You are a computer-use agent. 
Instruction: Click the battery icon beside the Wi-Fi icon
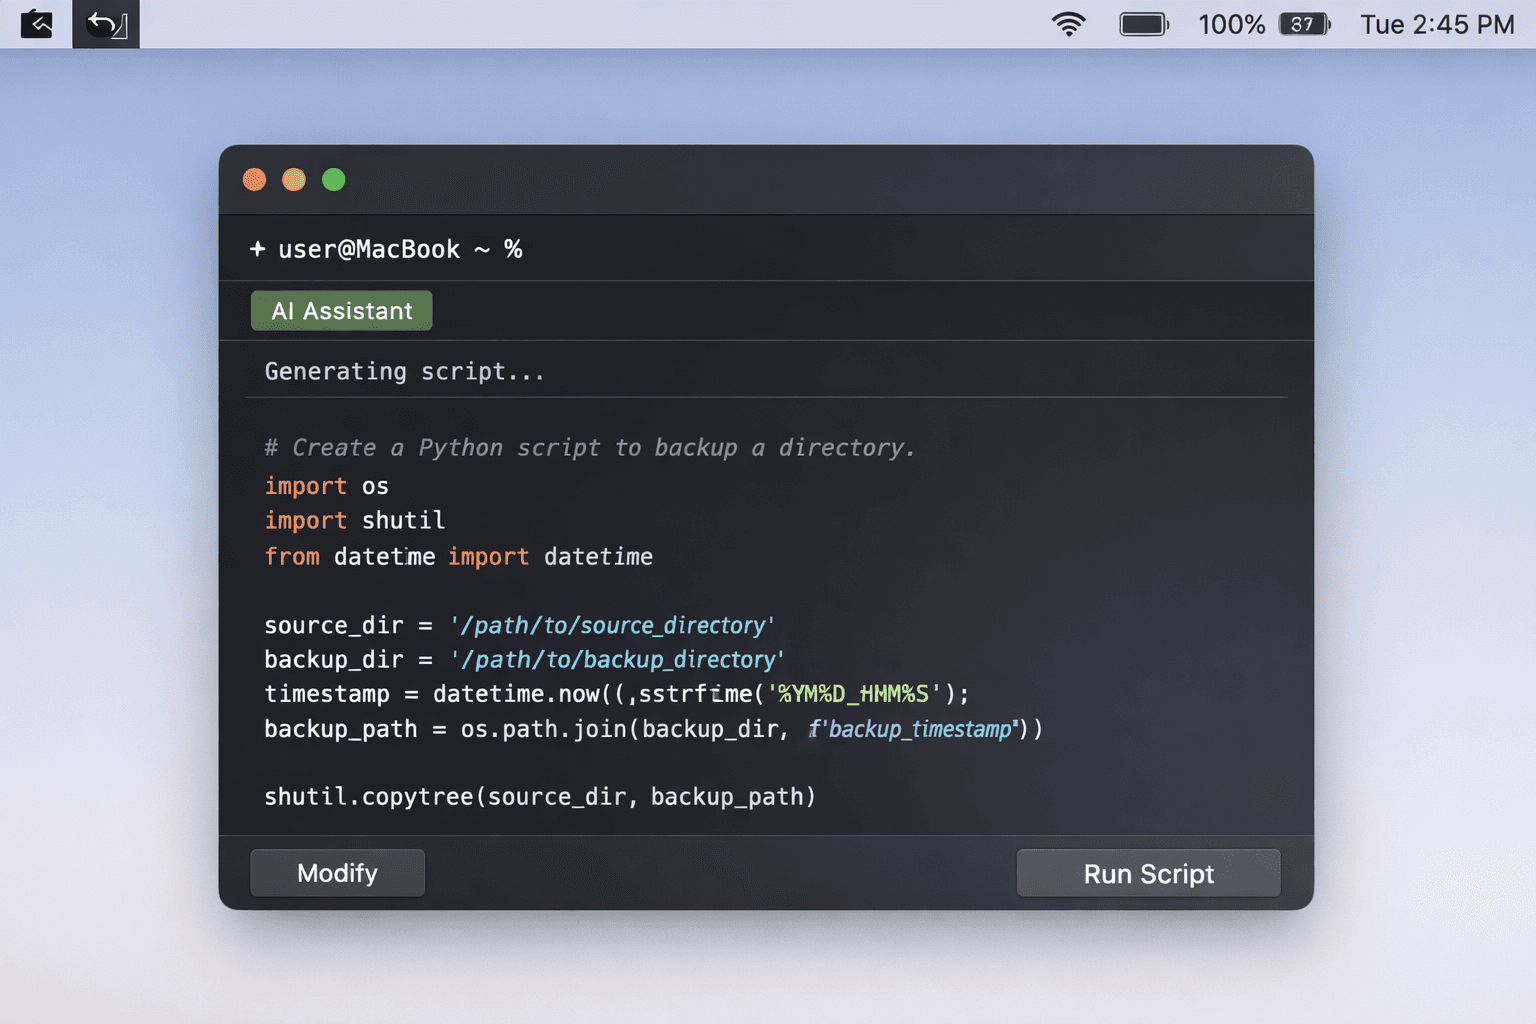[x=1144, y=24]
